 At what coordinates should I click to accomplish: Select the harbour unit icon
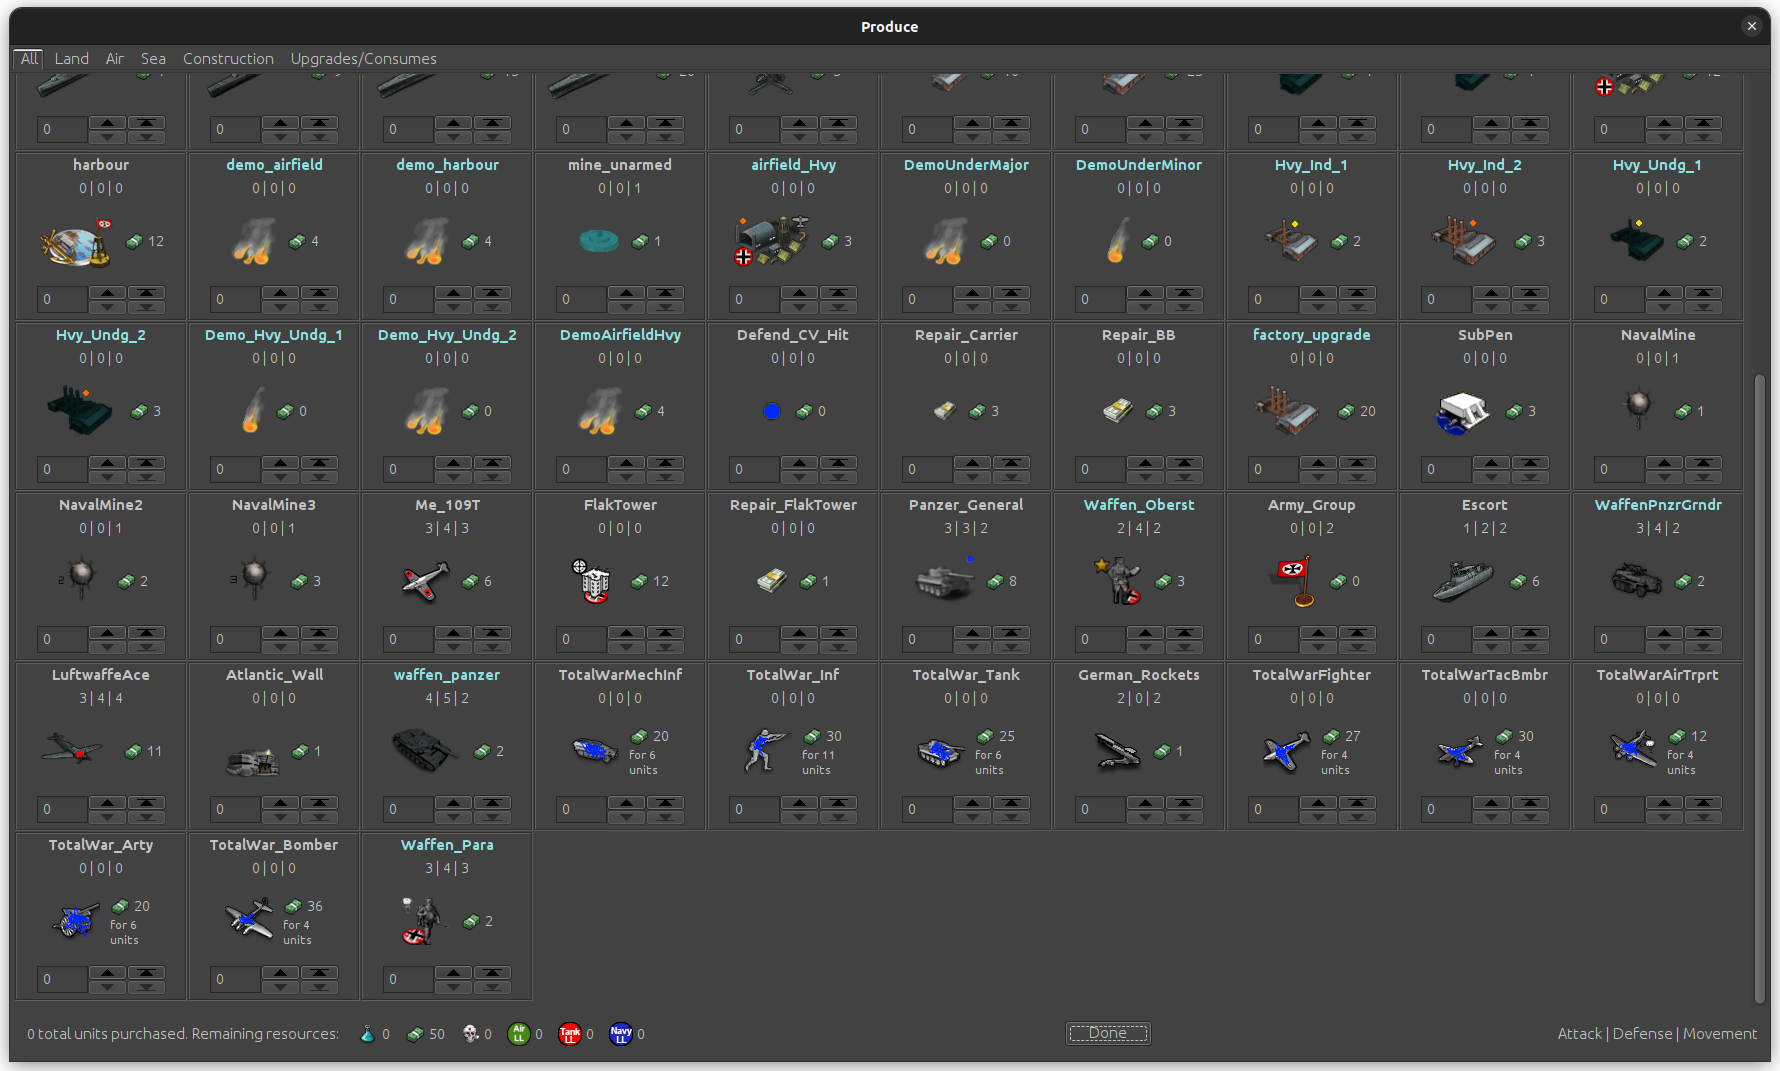75,244
